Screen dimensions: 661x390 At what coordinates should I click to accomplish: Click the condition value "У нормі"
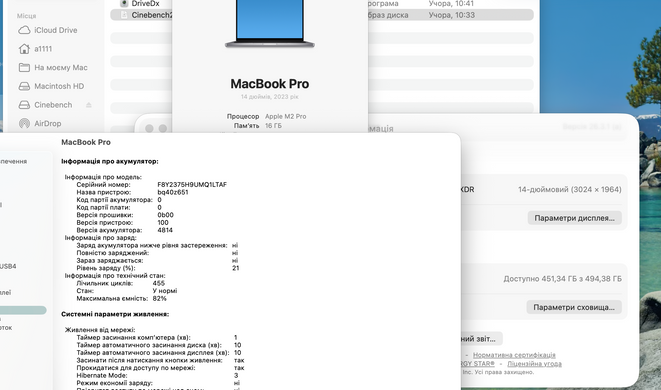point(165,291)
